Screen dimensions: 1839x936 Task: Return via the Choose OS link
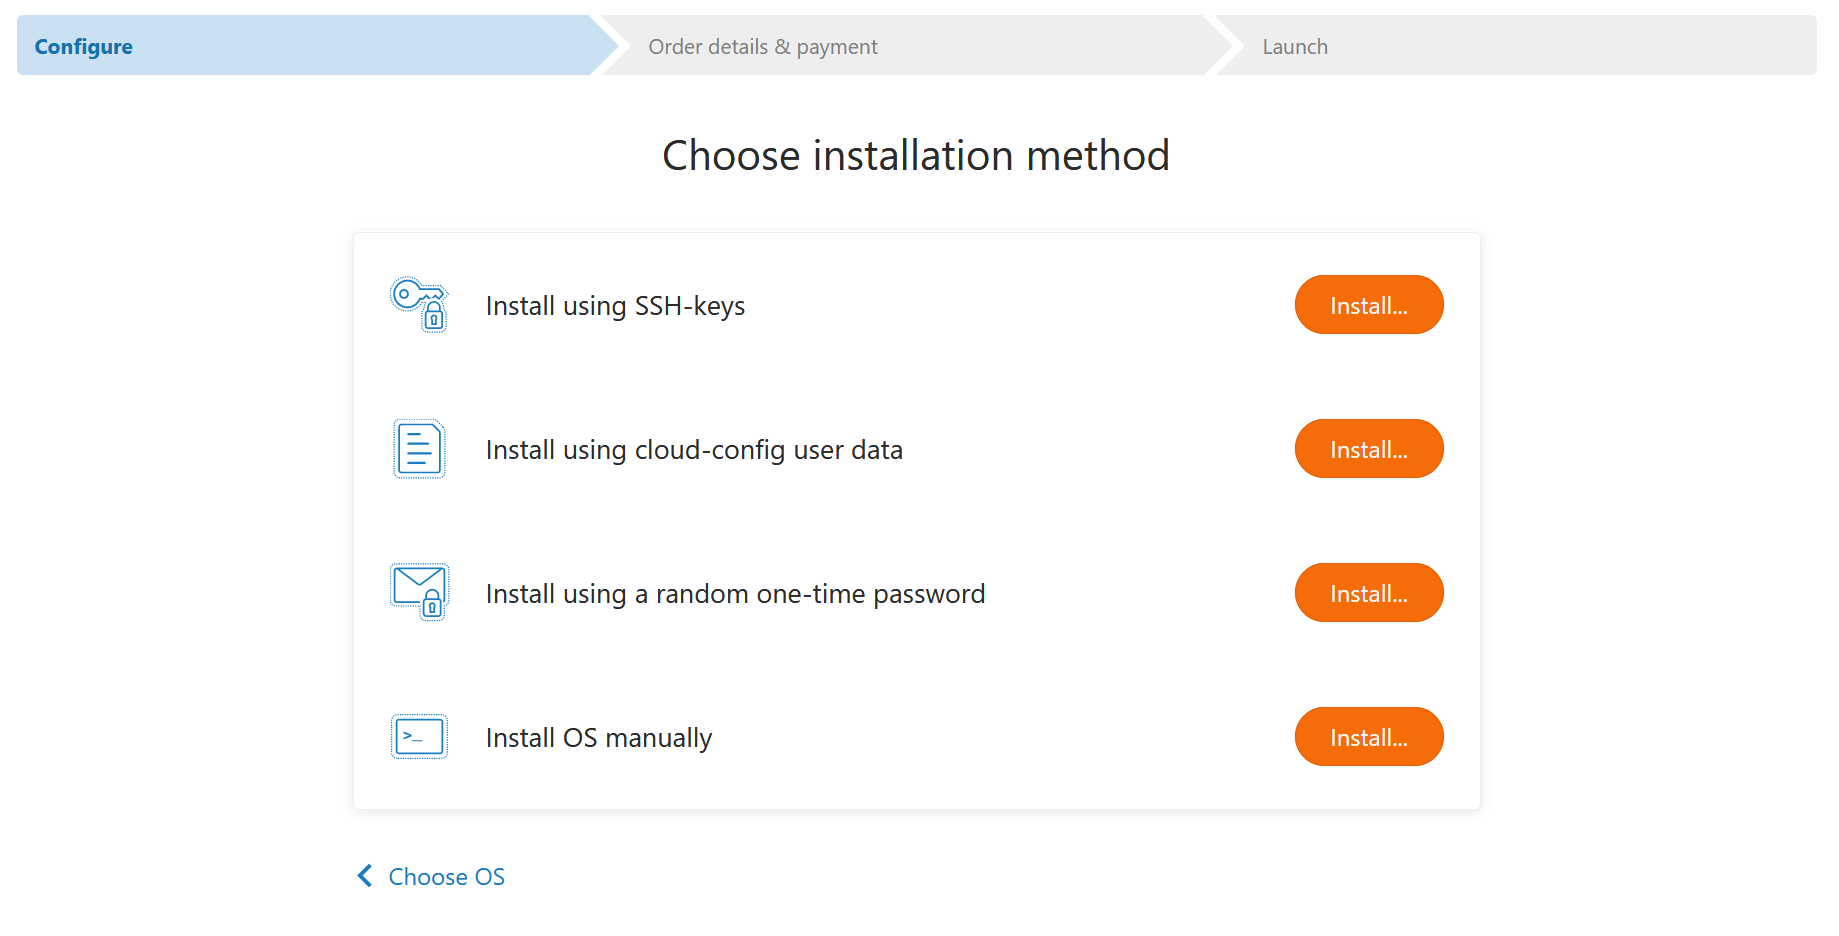click(446, 877)
